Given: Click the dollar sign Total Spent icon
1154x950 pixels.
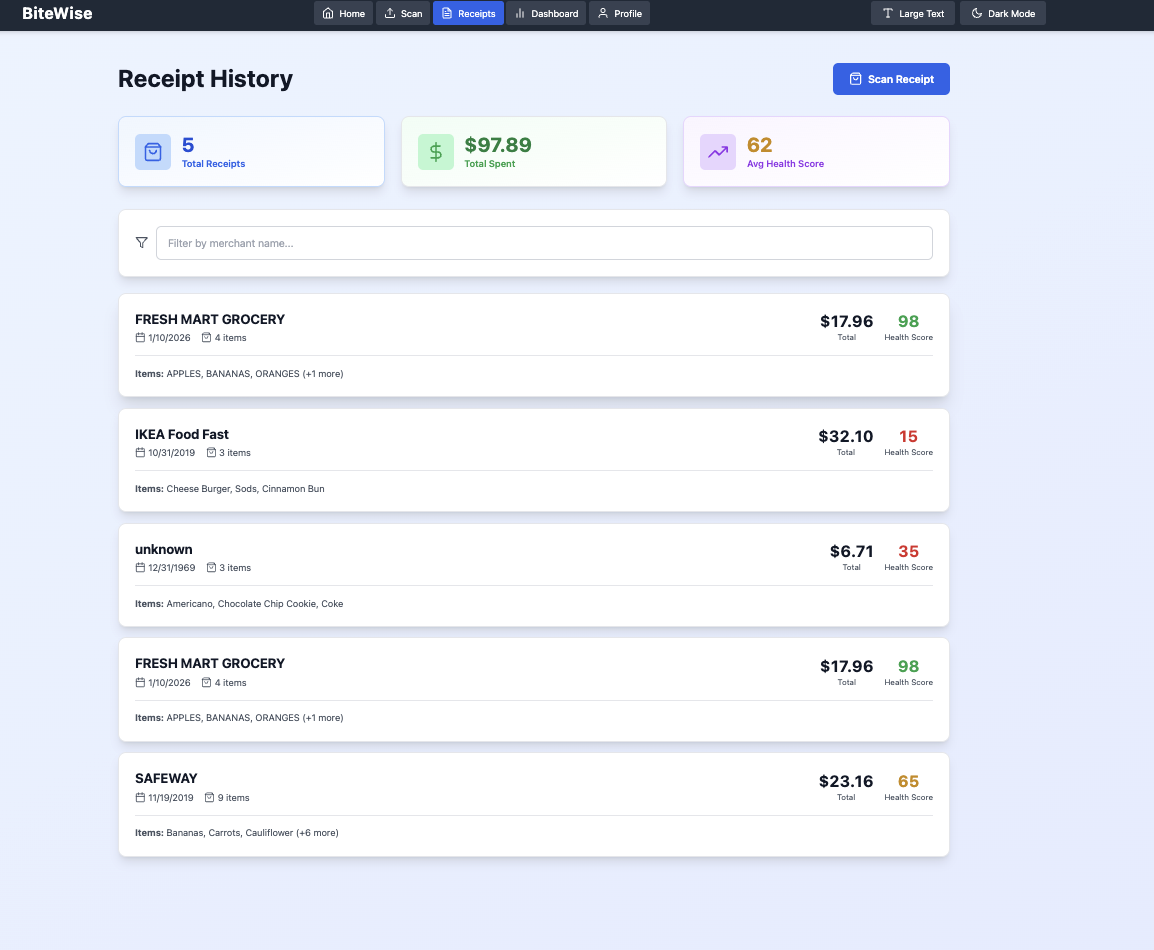Looking at the screenshot, I should (436, 152).
